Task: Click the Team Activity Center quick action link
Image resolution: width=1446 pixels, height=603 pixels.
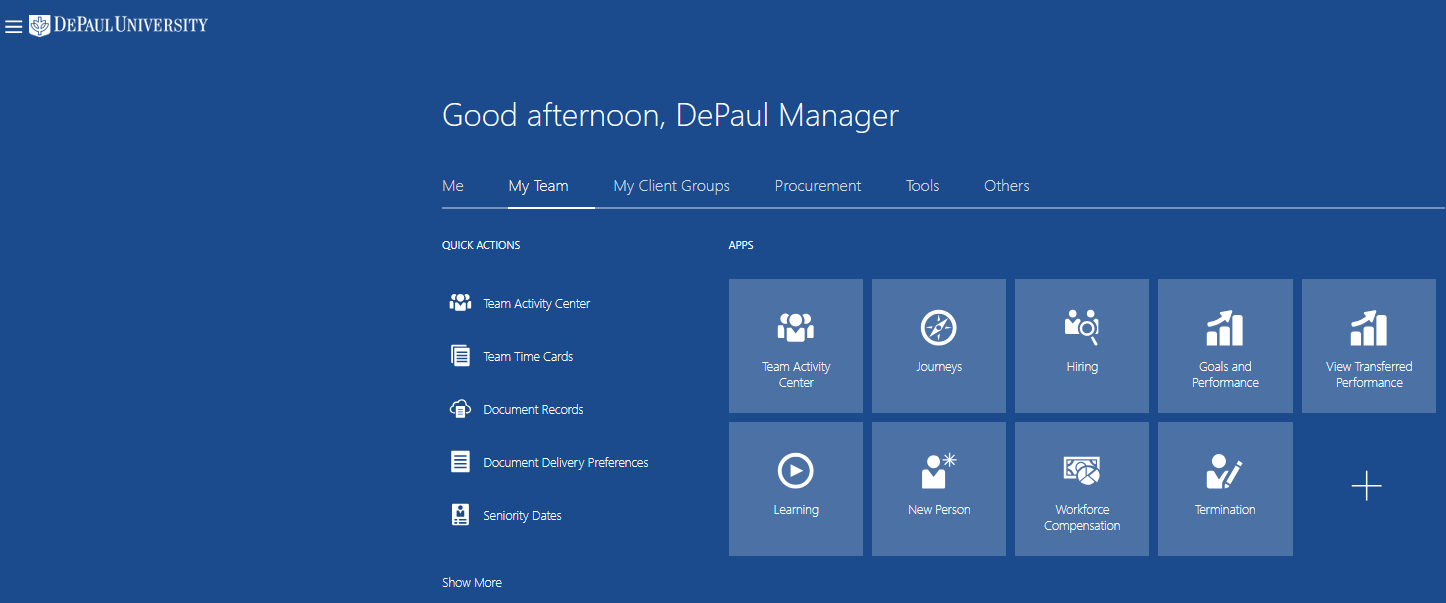Action: [537, 304]
